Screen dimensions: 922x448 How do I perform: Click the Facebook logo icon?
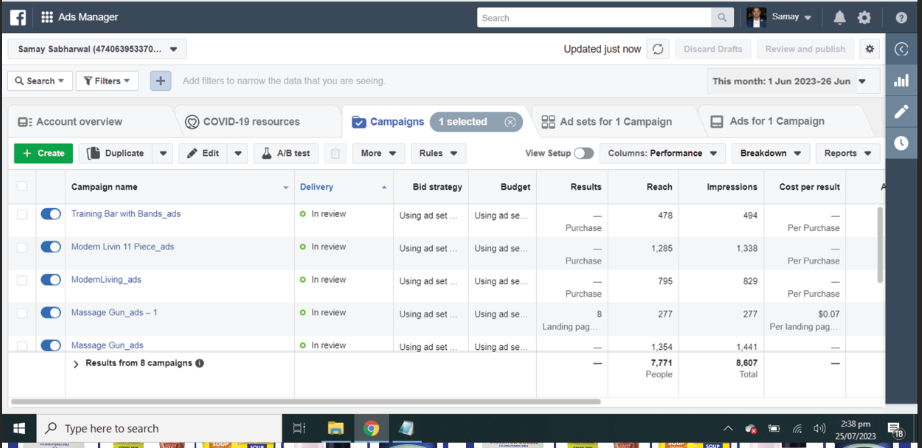tap(18, 18)
